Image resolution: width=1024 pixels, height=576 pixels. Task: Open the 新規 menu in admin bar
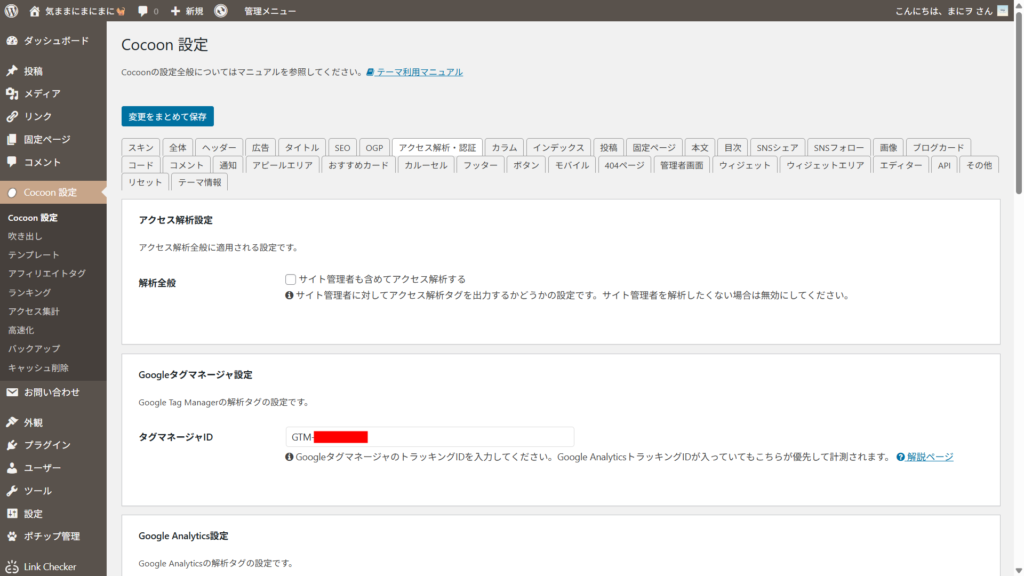[189, 11]
